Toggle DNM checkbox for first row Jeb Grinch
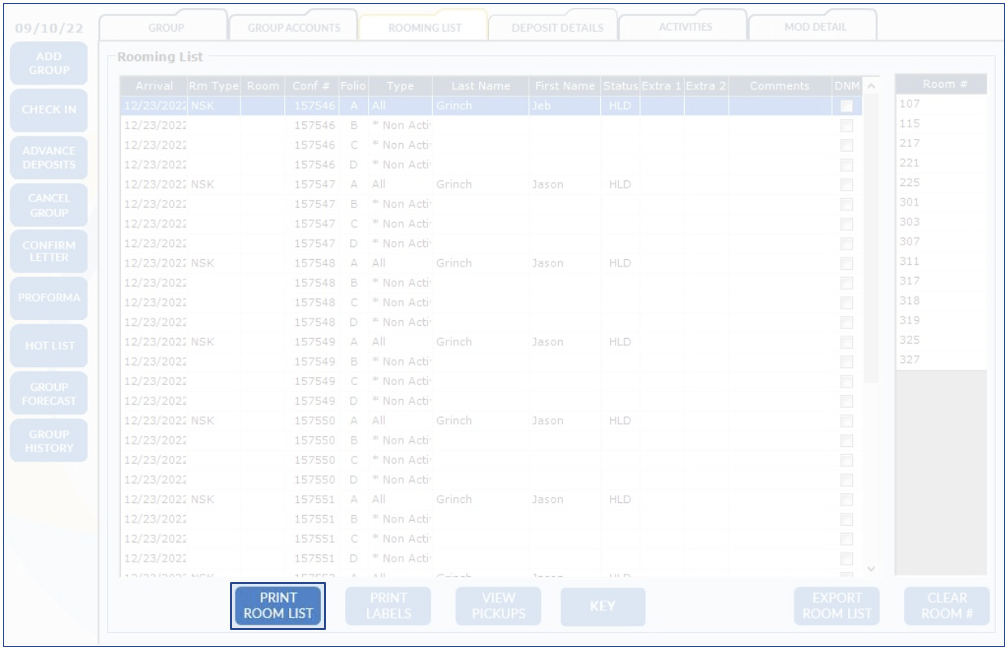1008x649 pixels. [847, 106]
